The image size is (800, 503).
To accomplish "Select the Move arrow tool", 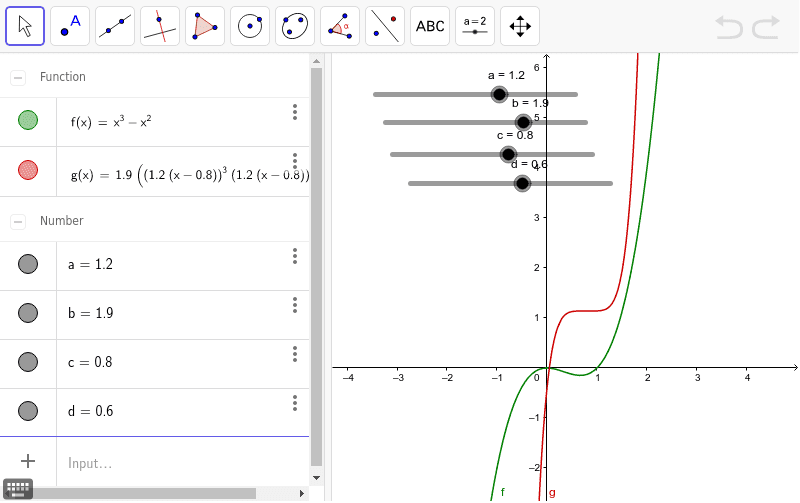I will [x=25, y=26].
